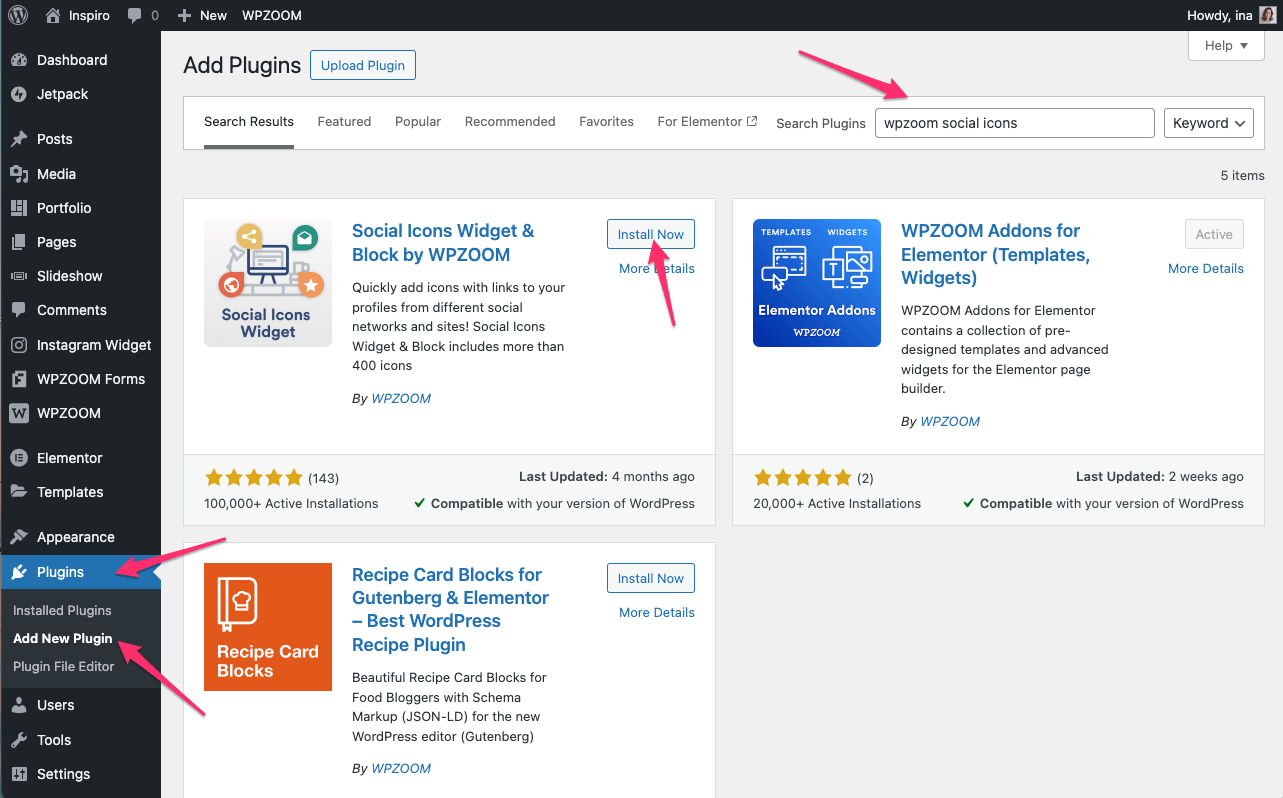
Task: Open More Details for Recipe Card Blocks
Action: point(656,612)
